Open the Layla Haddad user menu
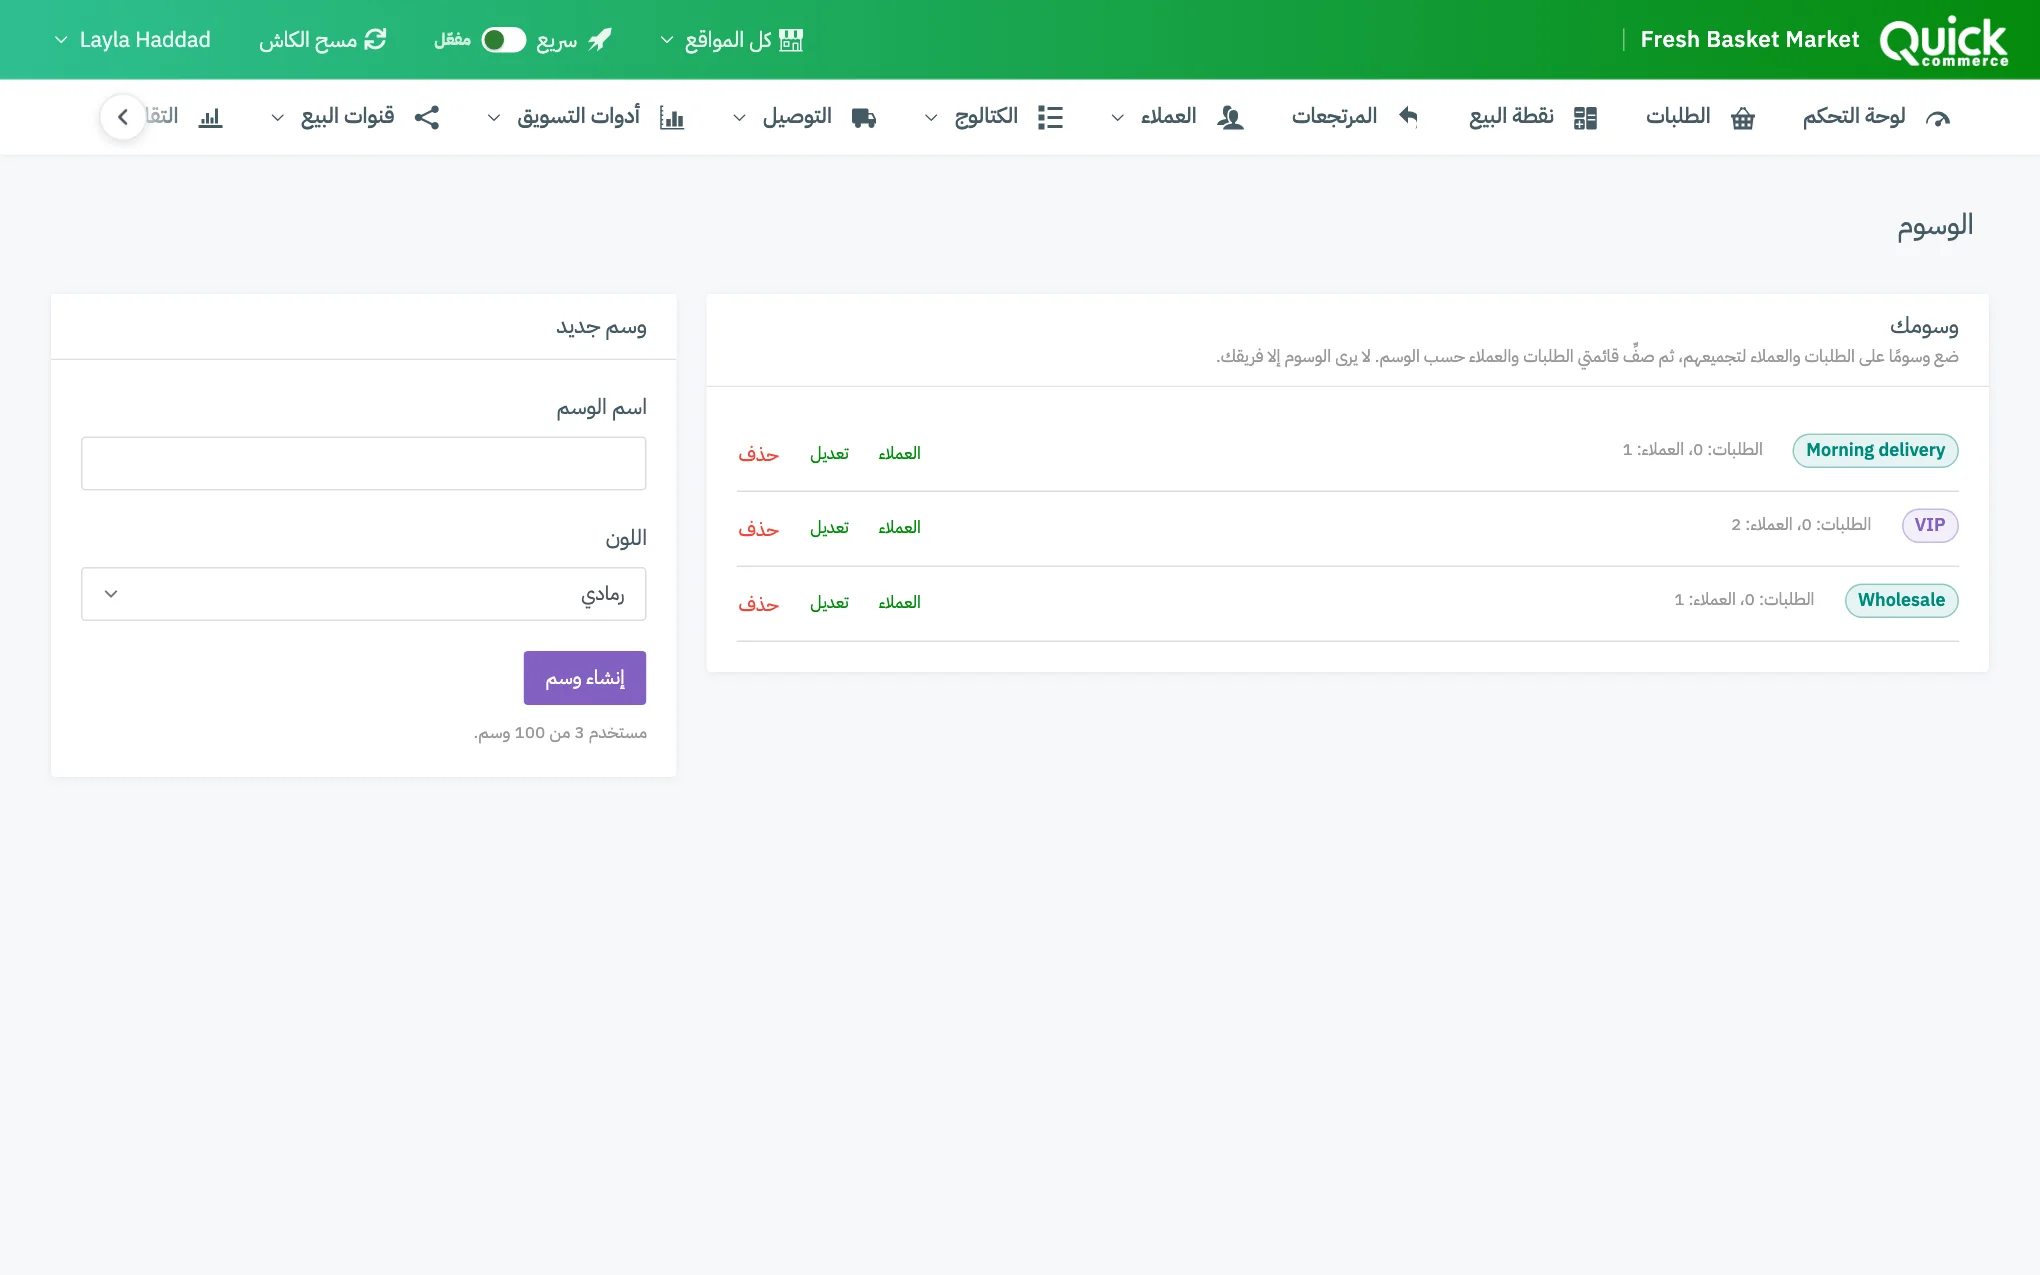 tap(132, 40)
